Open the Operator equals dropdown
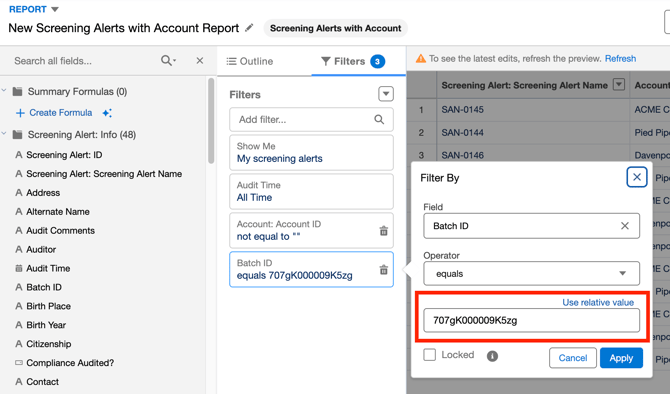Image resolution: width=670 pixels, height=394 pixels. point(531,273)
